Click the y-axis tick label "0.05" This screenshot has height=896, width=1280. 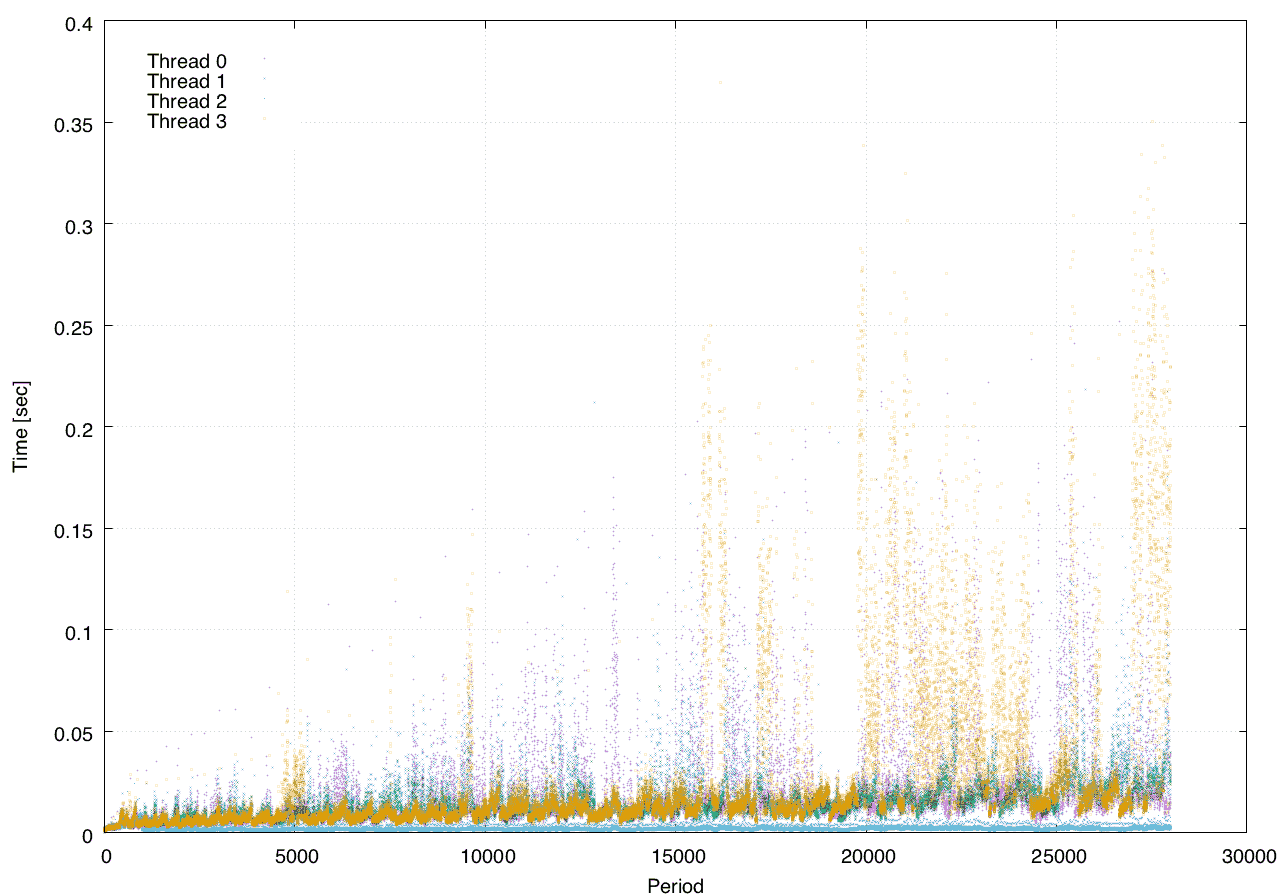[x=72, y=732]
